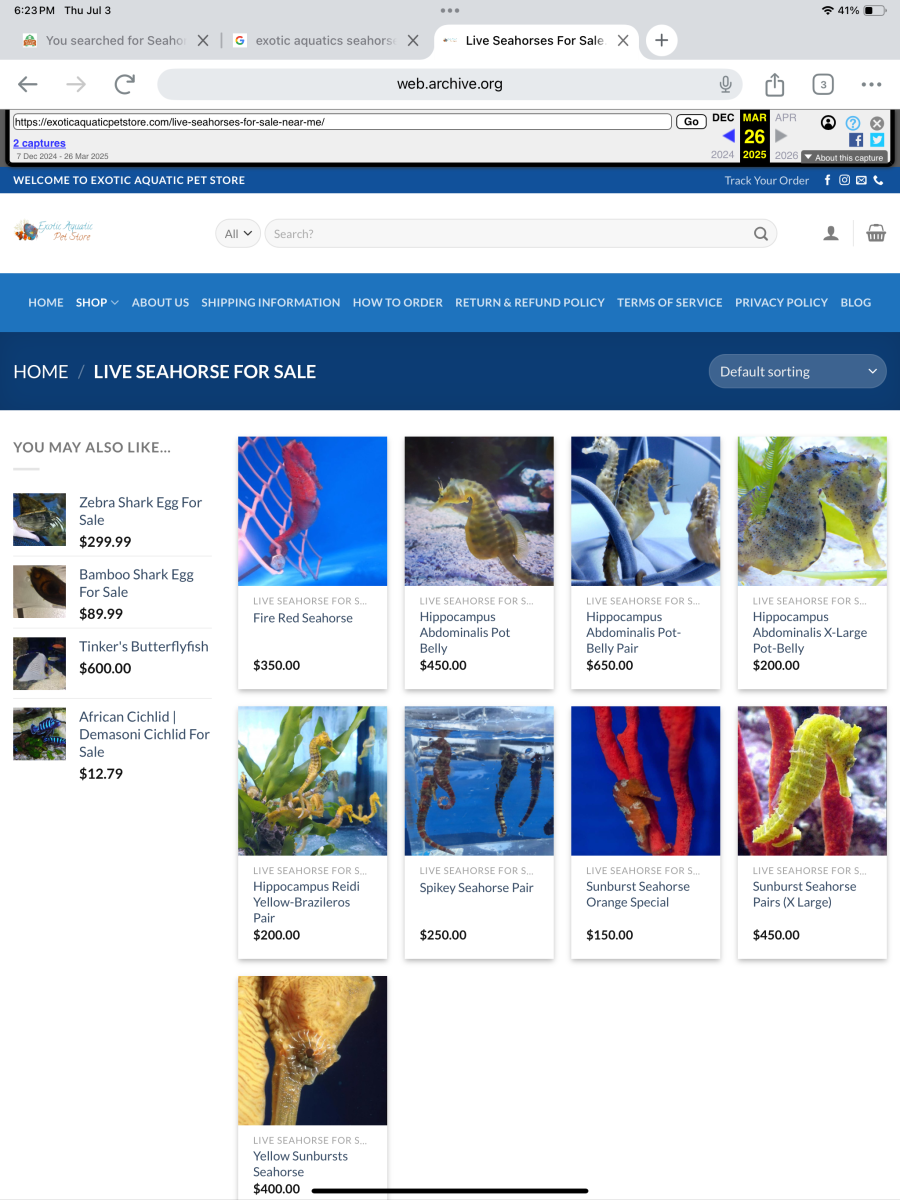Go to previous Wayback capture blue arrow
Screen dimensions: 900x1200
[x=728, y=136]
